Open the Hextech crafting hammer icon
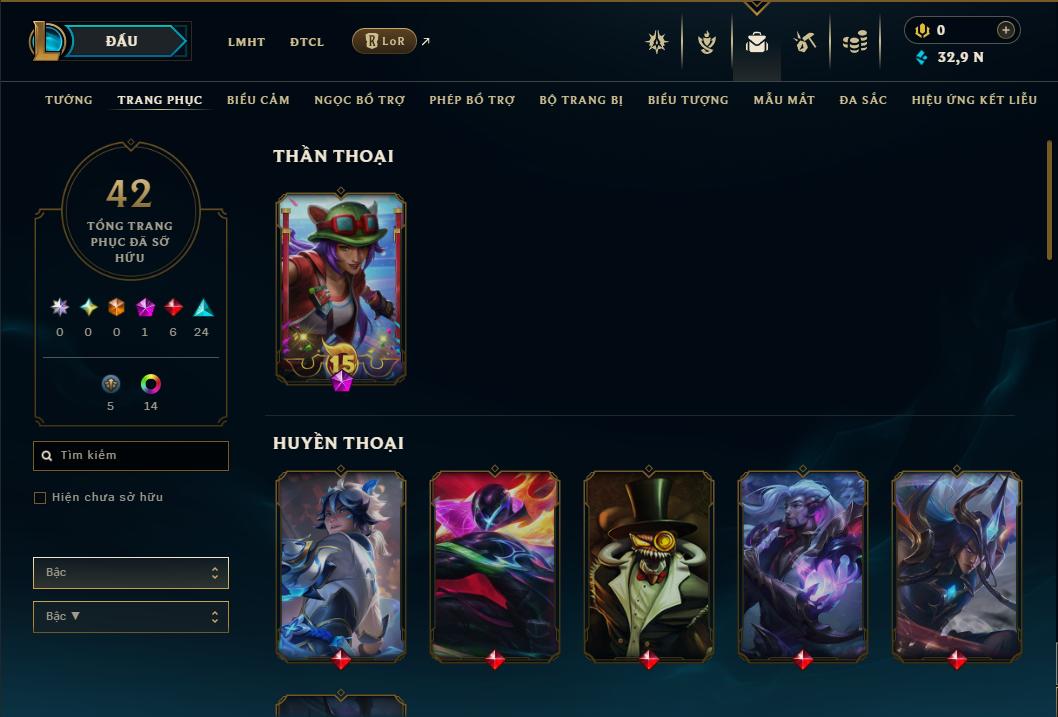Image resolution: width=1058 pixels, height=717 pixels. (x=805, y=42)
